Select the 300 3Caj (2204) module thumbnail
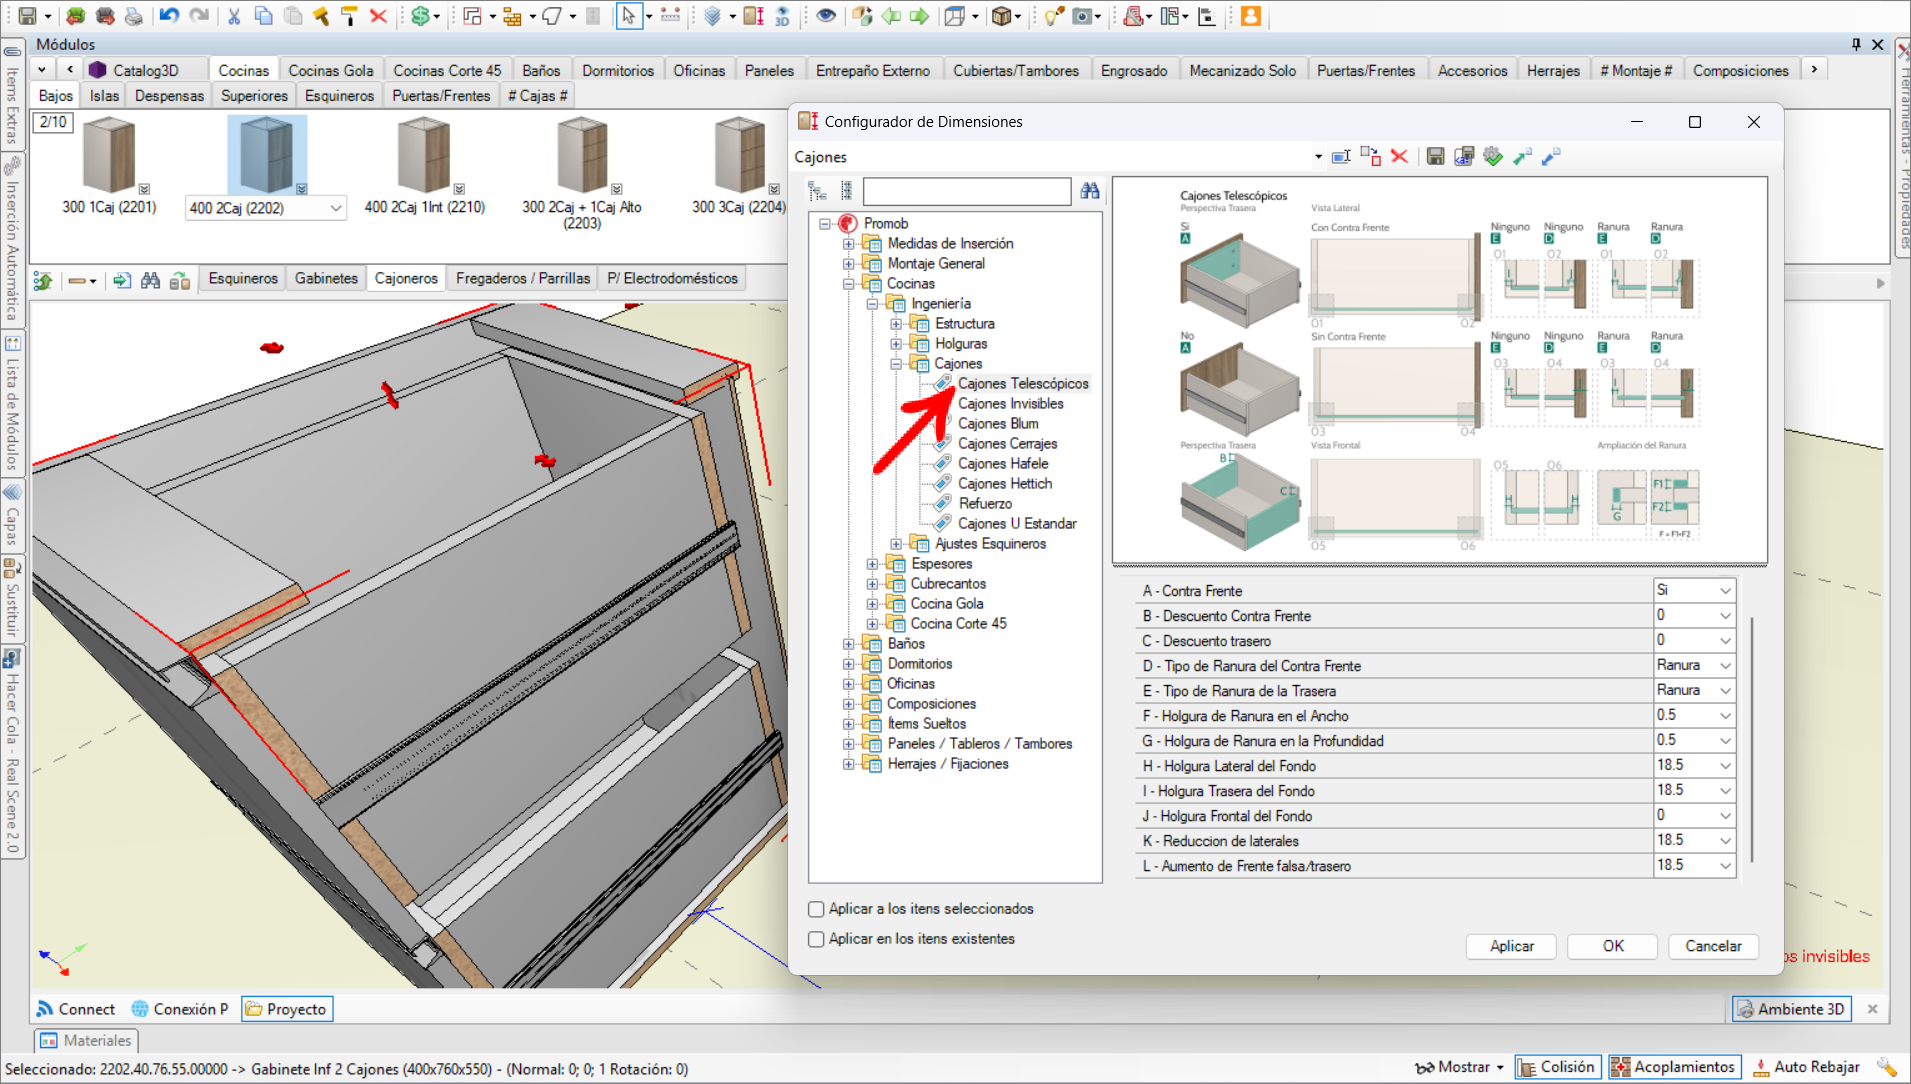The image size is (1911, 1084). [x=739, y=156]
